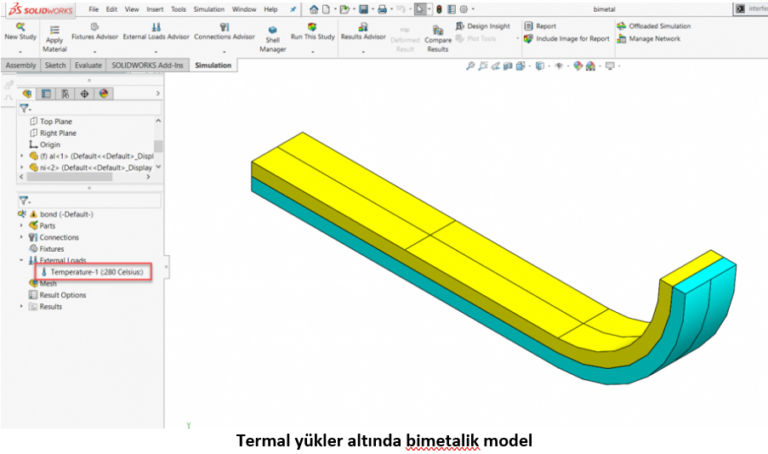Expand the Results tree node

point(22,307)
